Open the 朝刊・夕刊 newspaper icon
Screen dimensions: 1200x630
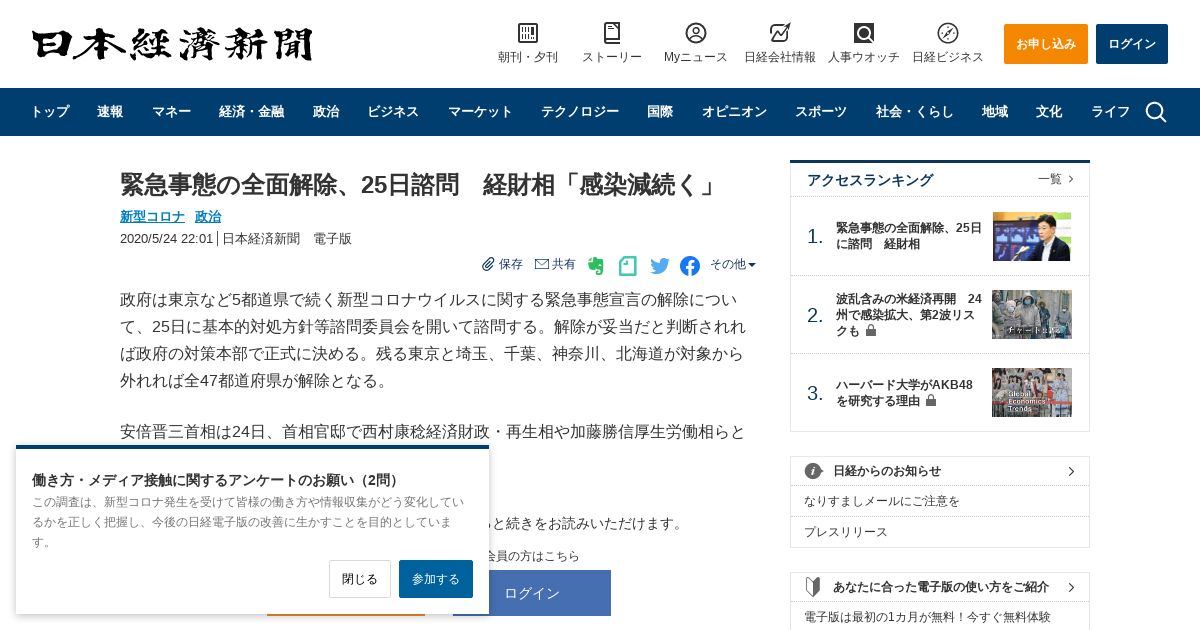pos(528,33)
